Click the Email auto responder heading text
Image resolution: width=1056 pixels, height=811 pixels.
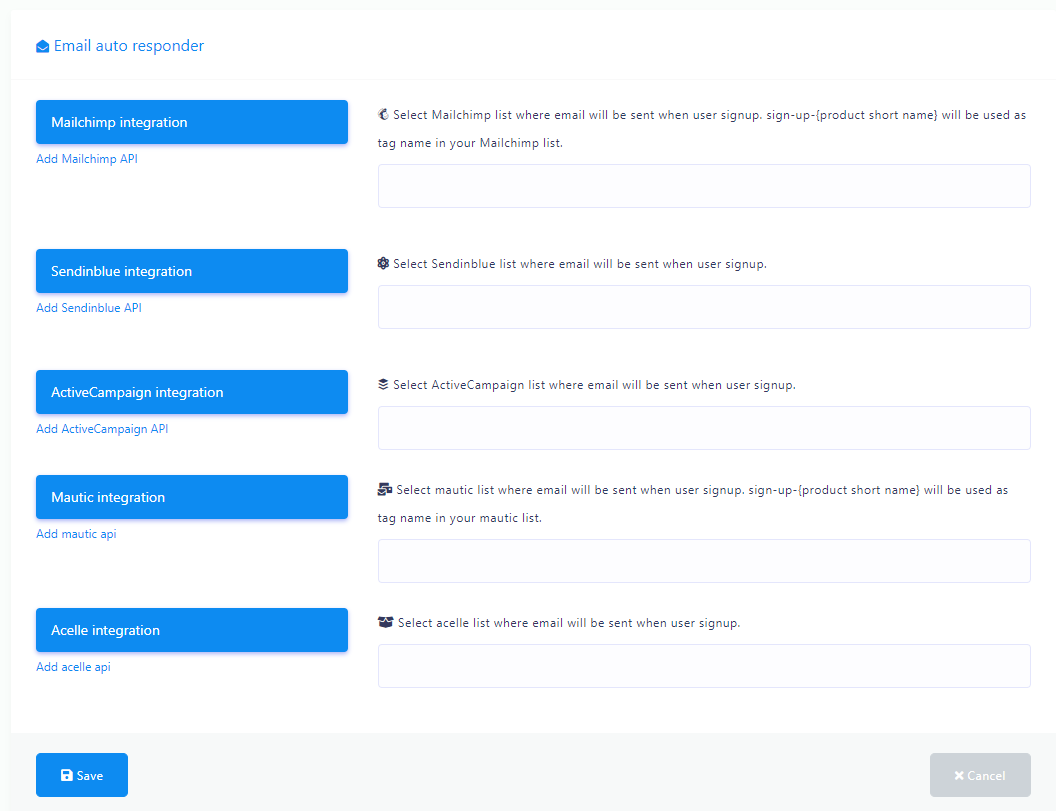coord(129,46)
